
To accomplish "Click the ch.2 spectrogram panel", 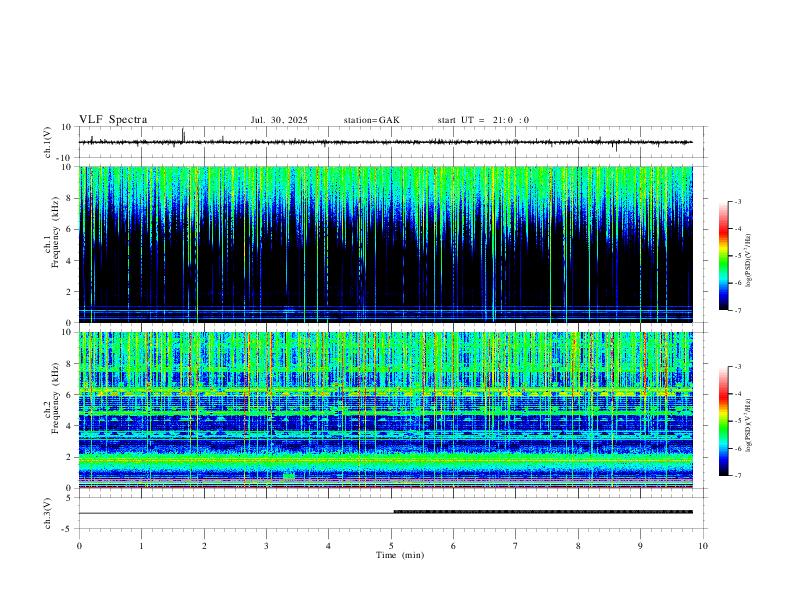I will coord(385,410).
